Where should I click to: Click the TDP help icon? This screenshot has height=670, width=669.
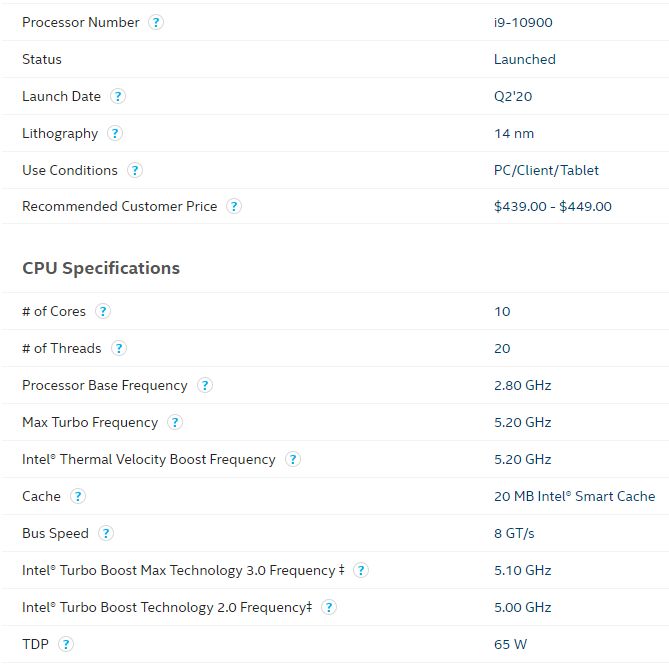point(66,644)
